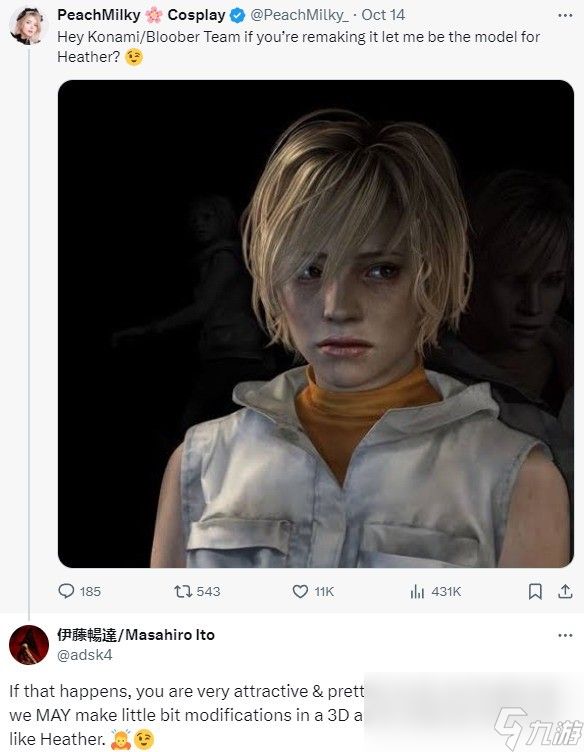
Task: Share the tweet with the upload arrow icon
Action: point(565,591)
